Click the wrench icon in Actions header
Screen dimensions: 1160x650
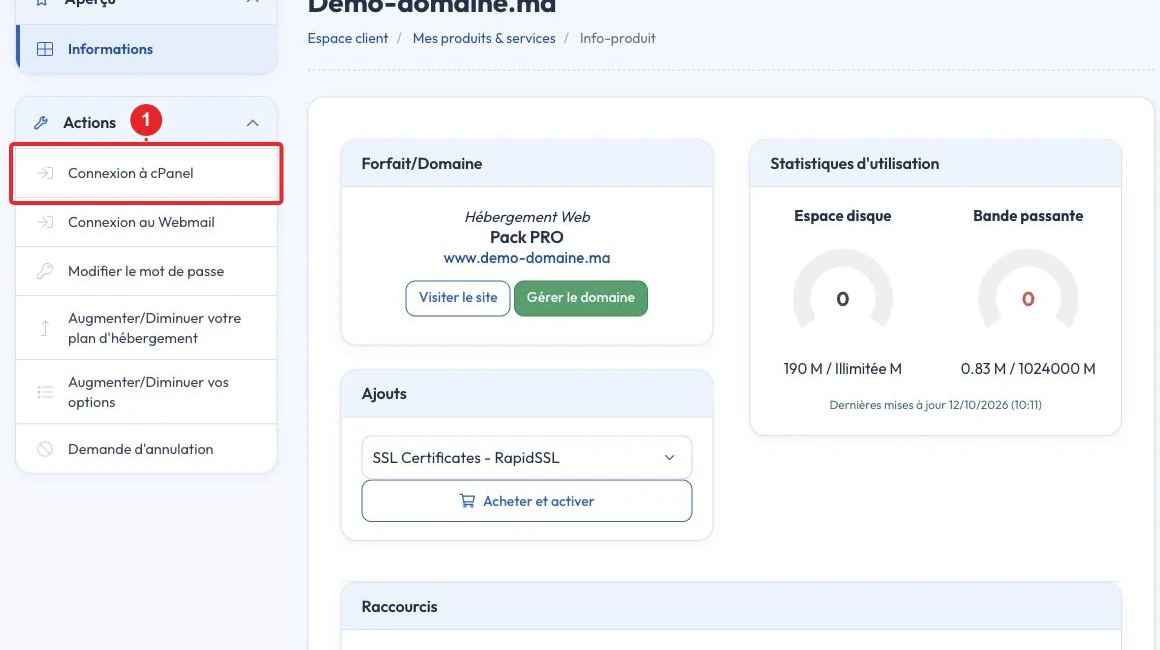41,123
